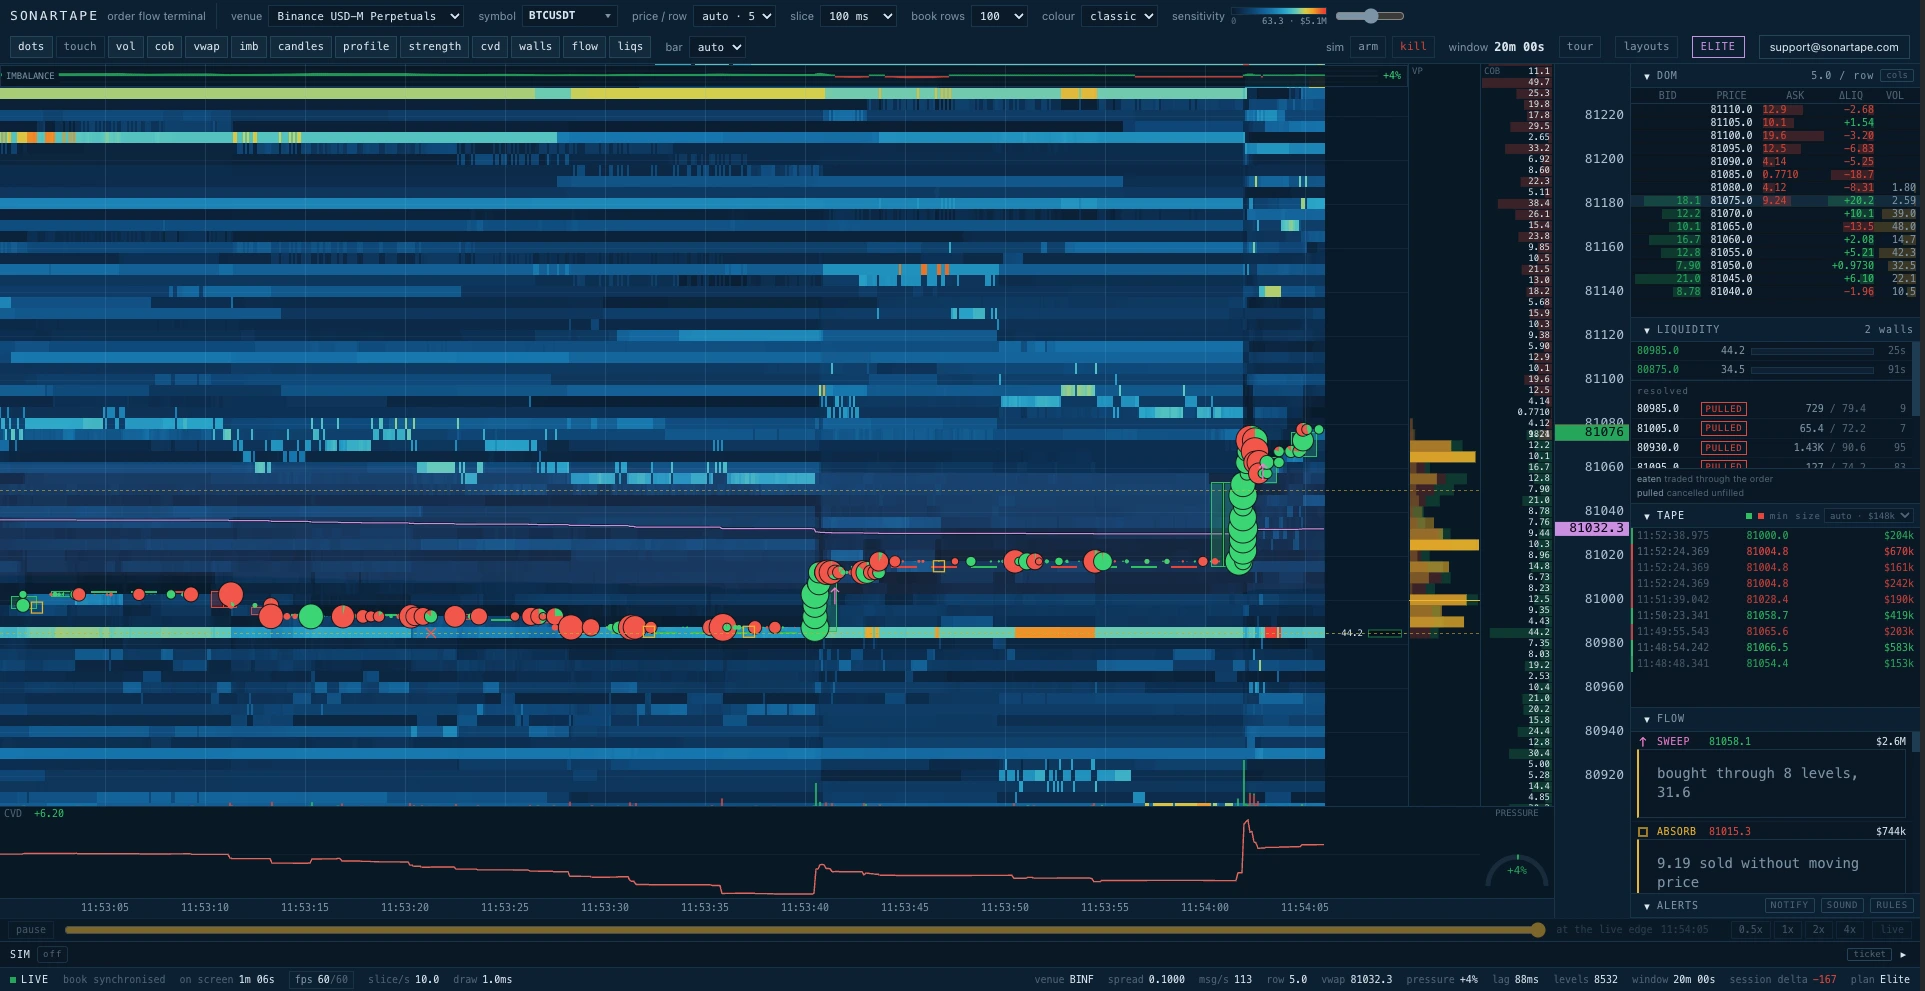The image size is (1925, 991).
Task: Start the tour
Action: 1580,47
